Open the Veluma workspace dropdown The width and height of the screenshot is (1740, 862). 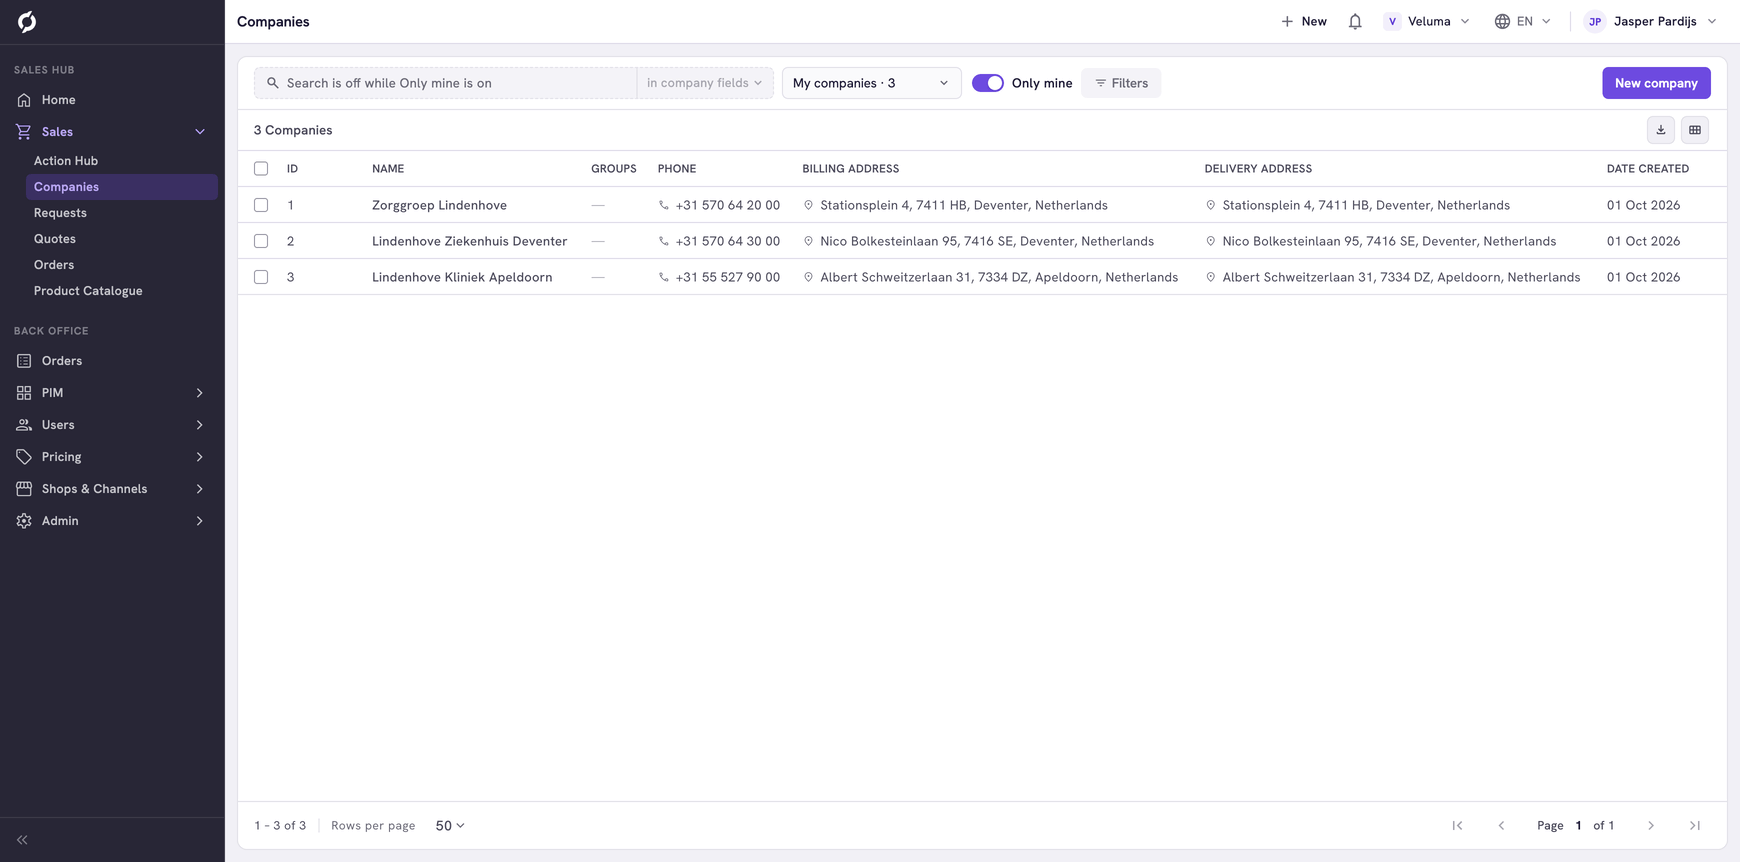pyautogui.click(x=1427, y=21)
